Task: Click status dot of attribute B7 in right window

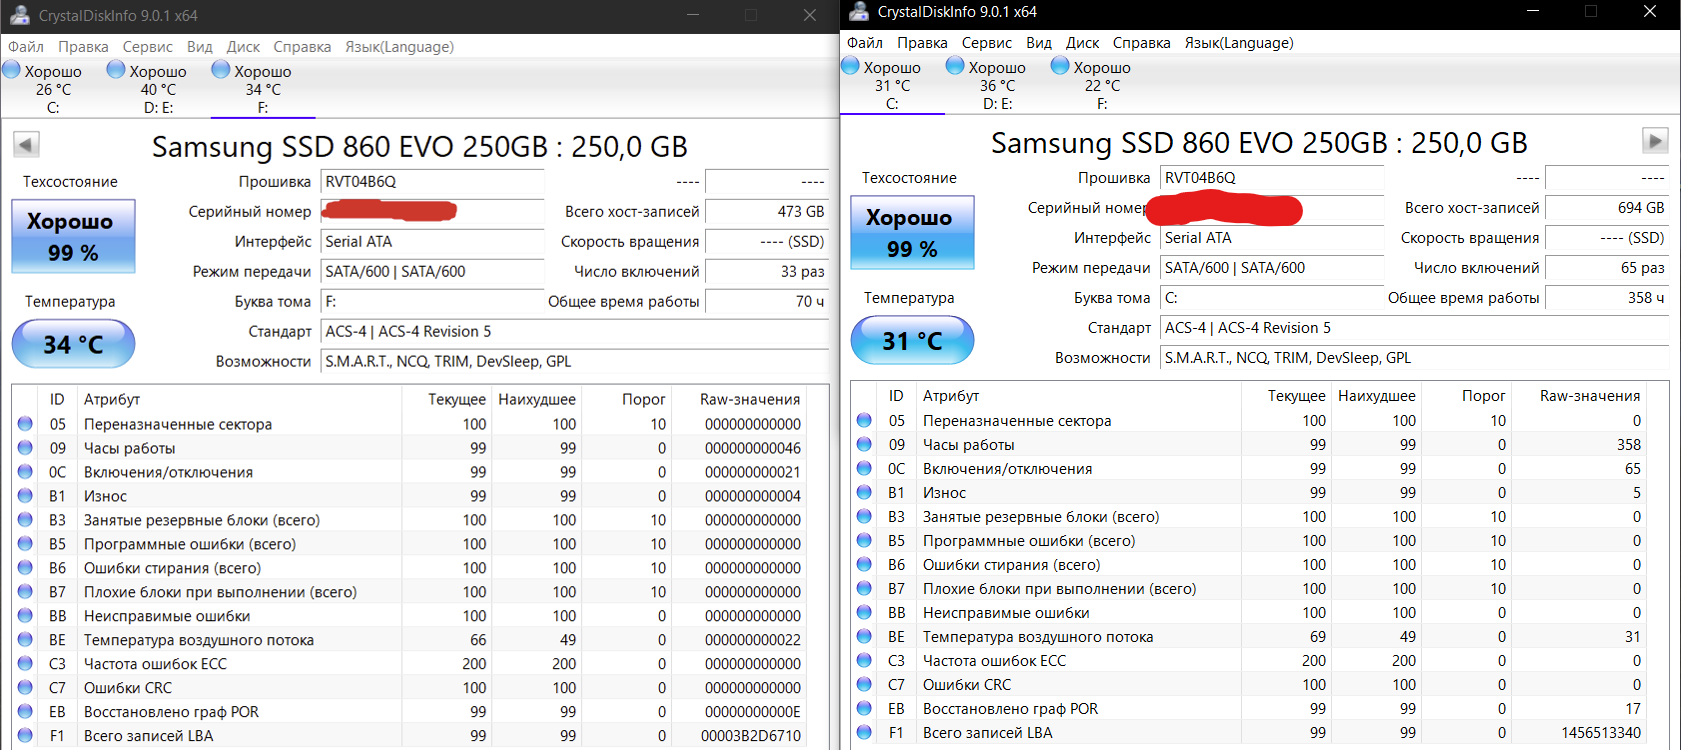Action: click(x=864, y=588)
